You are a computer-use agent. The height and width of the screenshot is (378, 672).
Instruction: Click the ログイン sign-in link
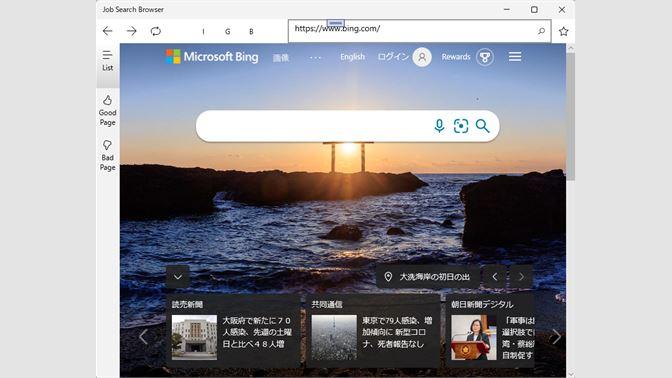[x=393, y=57]
